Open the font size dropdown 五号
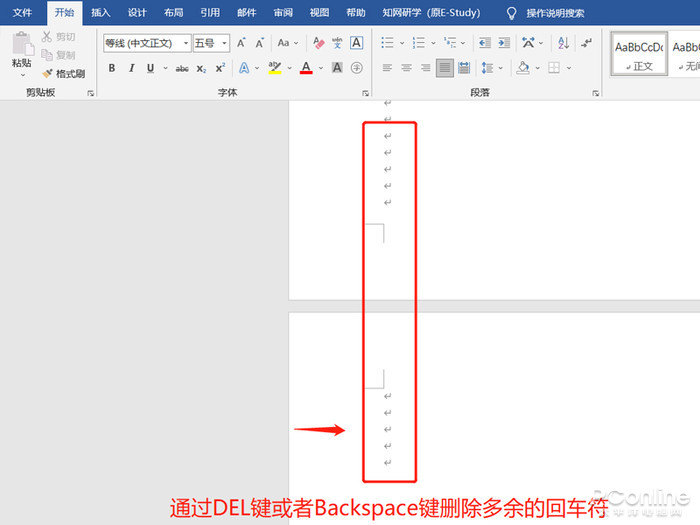 210,43
